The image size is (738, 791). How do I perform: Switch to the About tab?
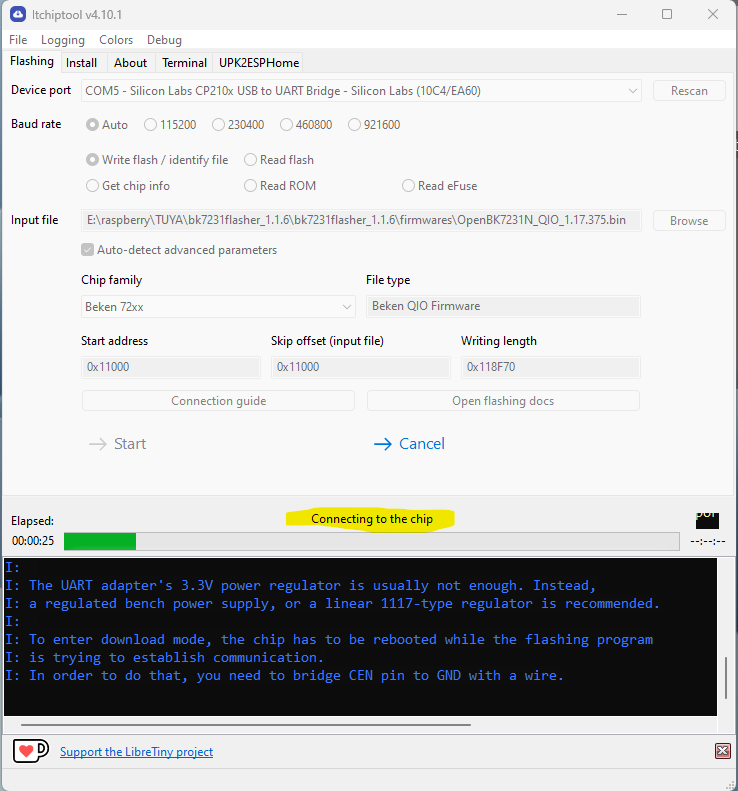pos(130,63)
